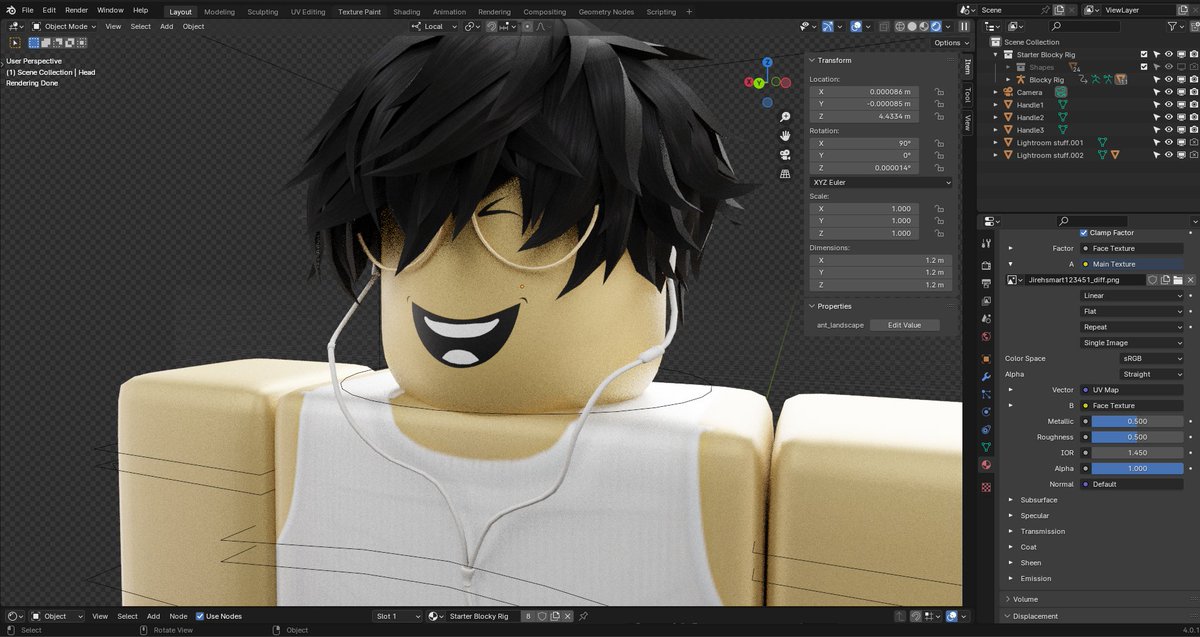Uncheck Starter Blocky Rig collection exclude checkbox
This screenshot has height=637, width=1200.
pos(1144,54)
